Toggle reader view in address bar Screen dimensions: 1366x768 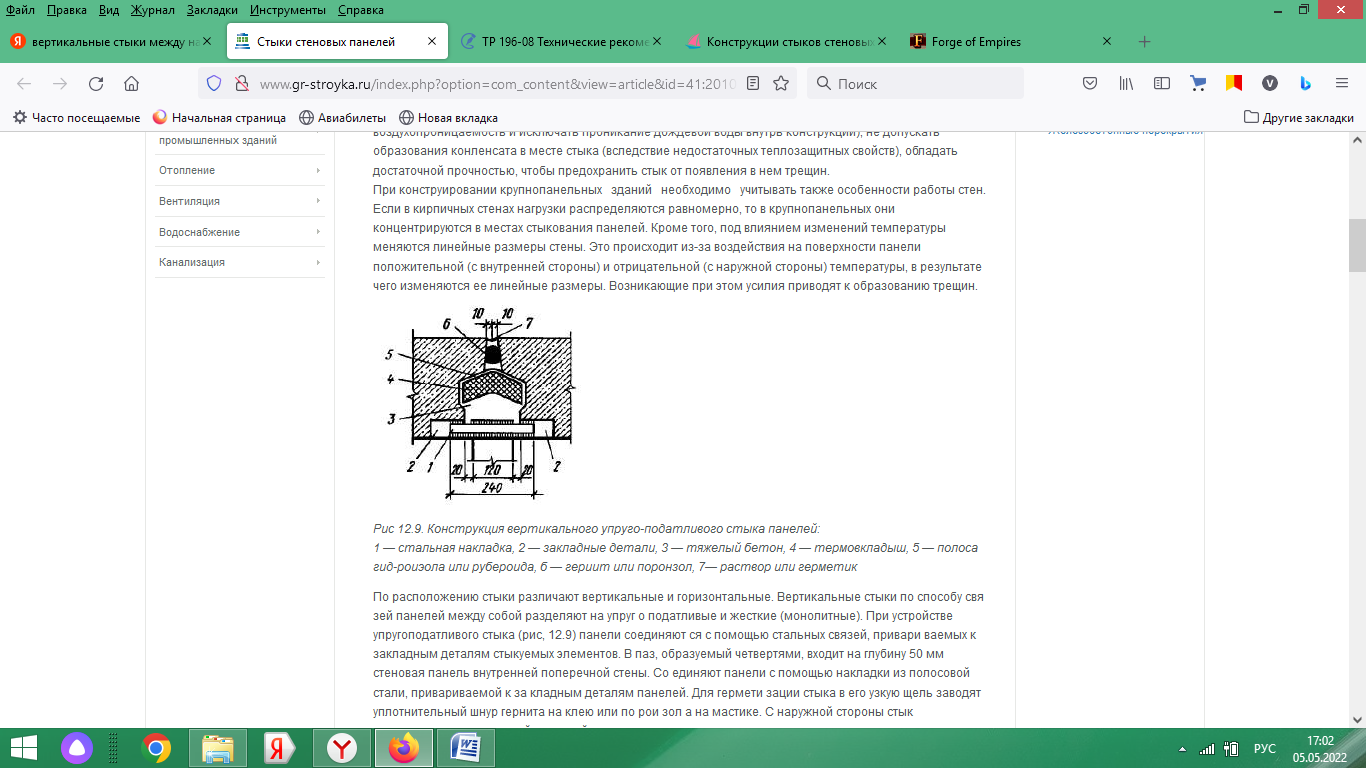(x=754, y=84)
